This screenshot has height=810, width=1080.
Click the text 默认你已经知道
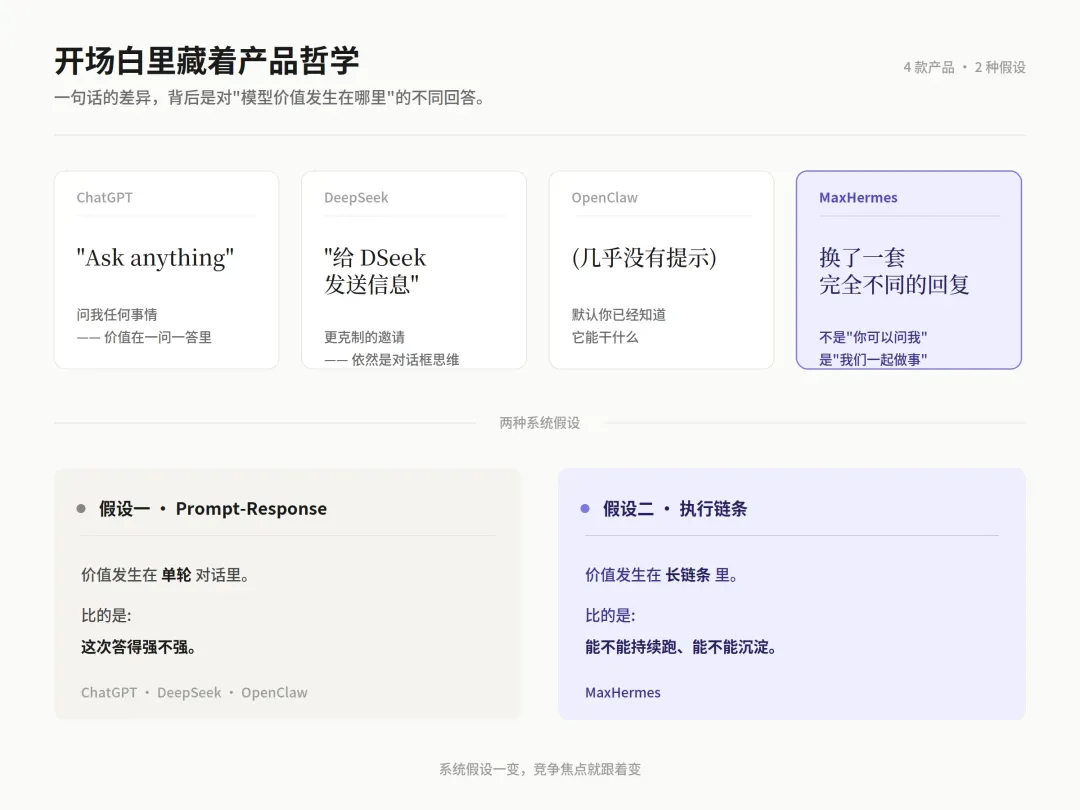[x=619, y=315]
